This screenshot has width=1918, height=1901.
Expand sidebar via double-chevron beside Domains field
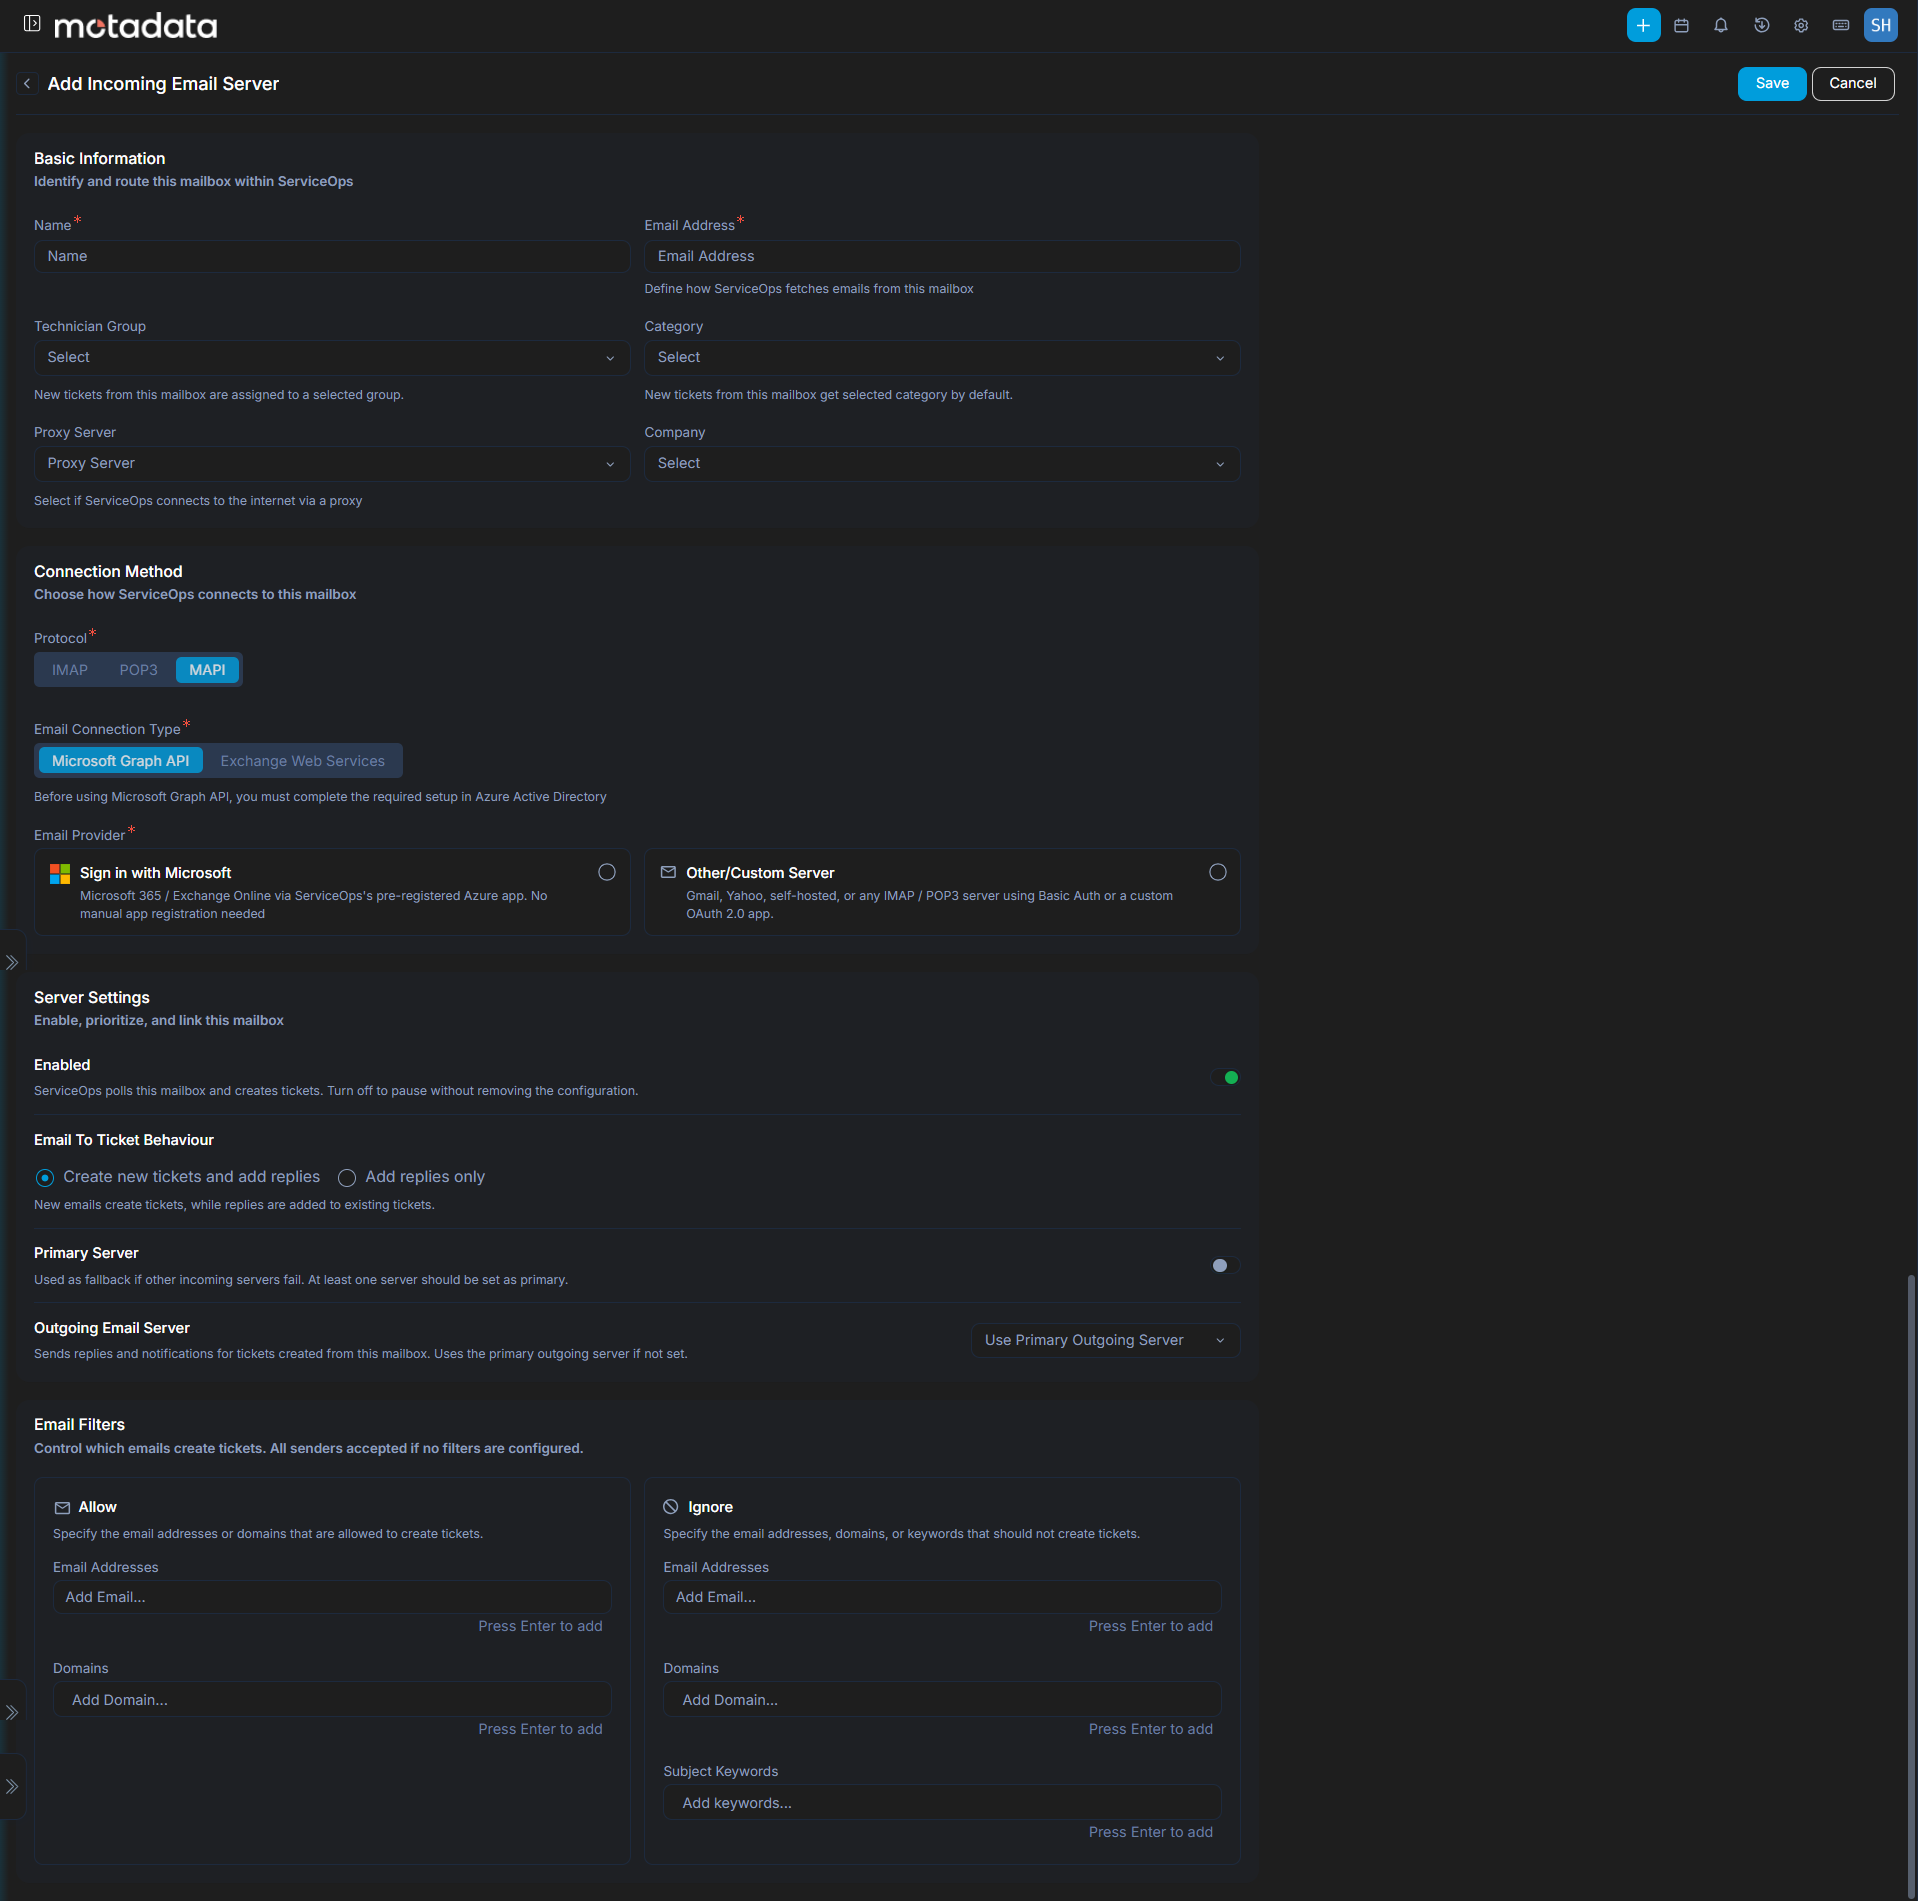12,1713
